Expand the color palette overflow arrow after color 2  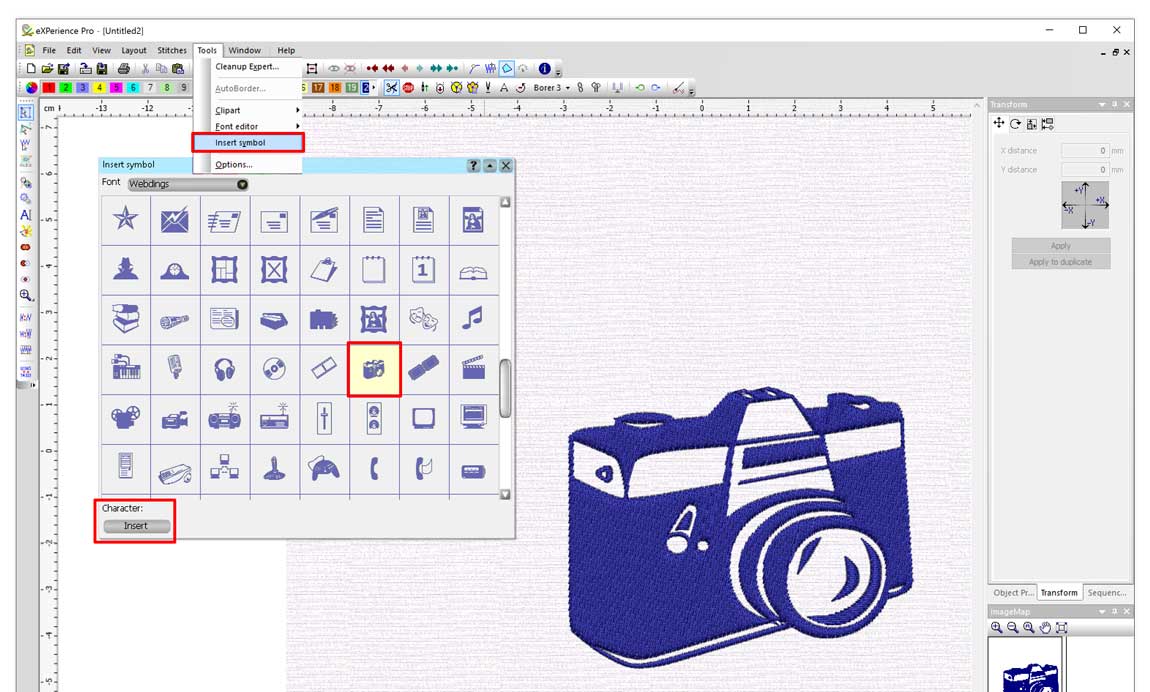[x=374, y=87]
